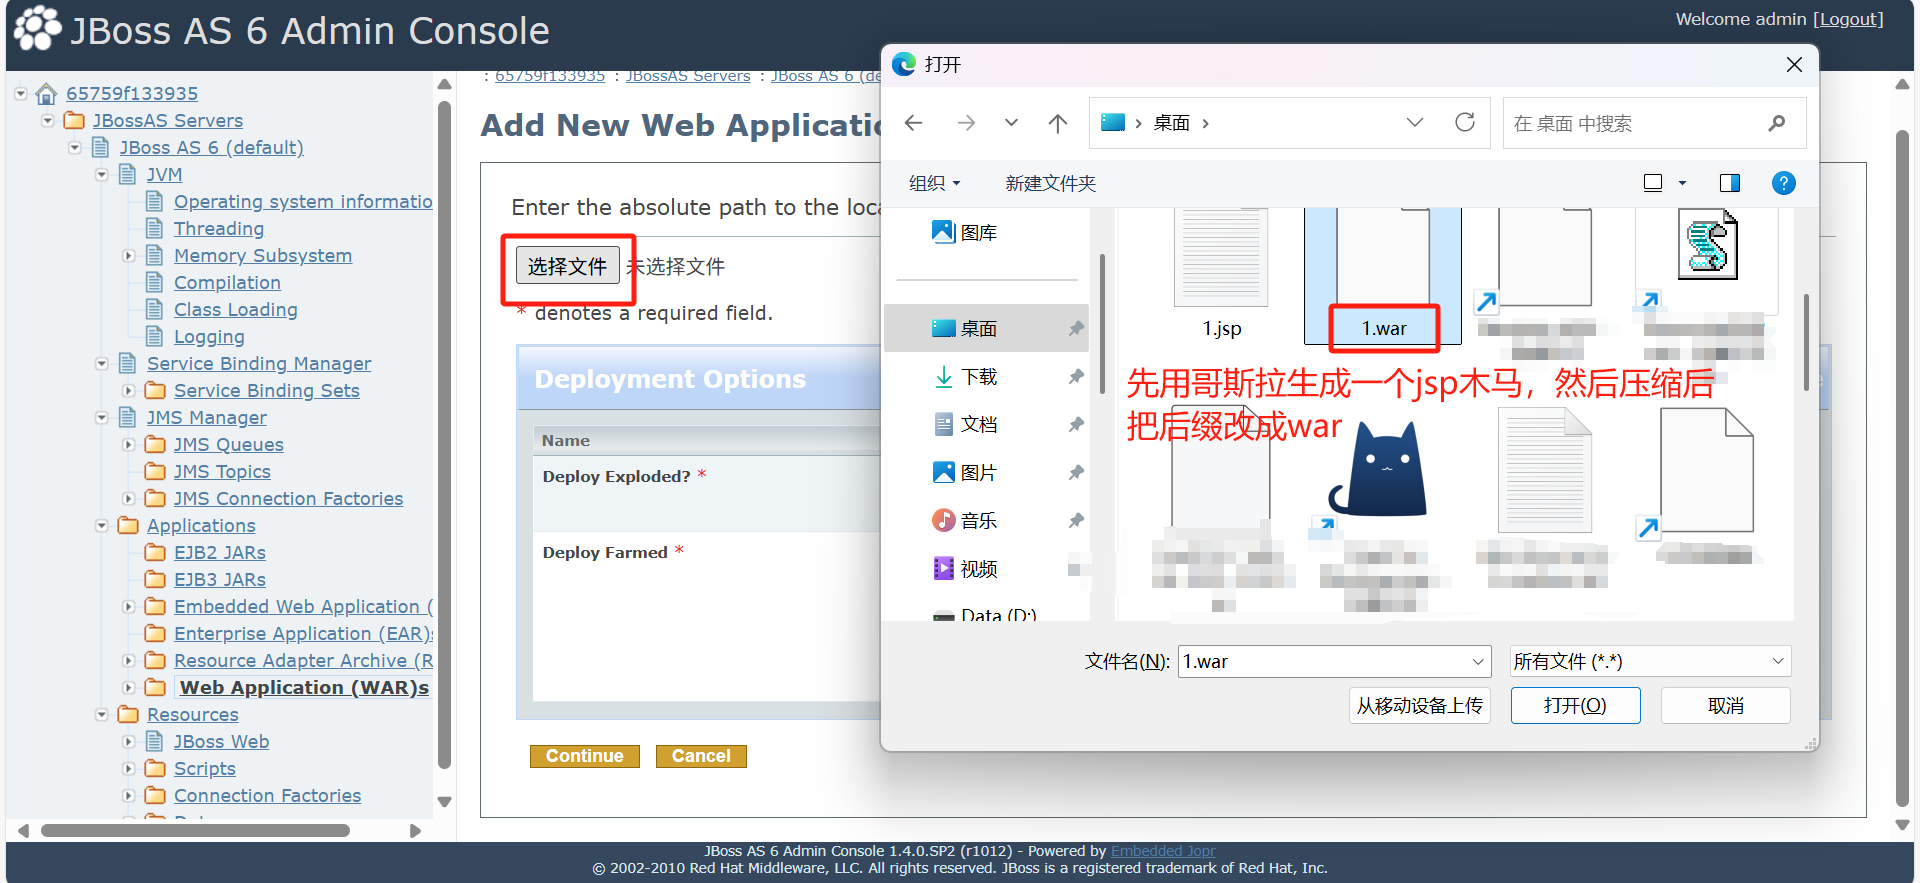Viewport: 1920px width, 883px height.
Task: Click the tree panel vertical scrollbar
Action: [444, 434]
